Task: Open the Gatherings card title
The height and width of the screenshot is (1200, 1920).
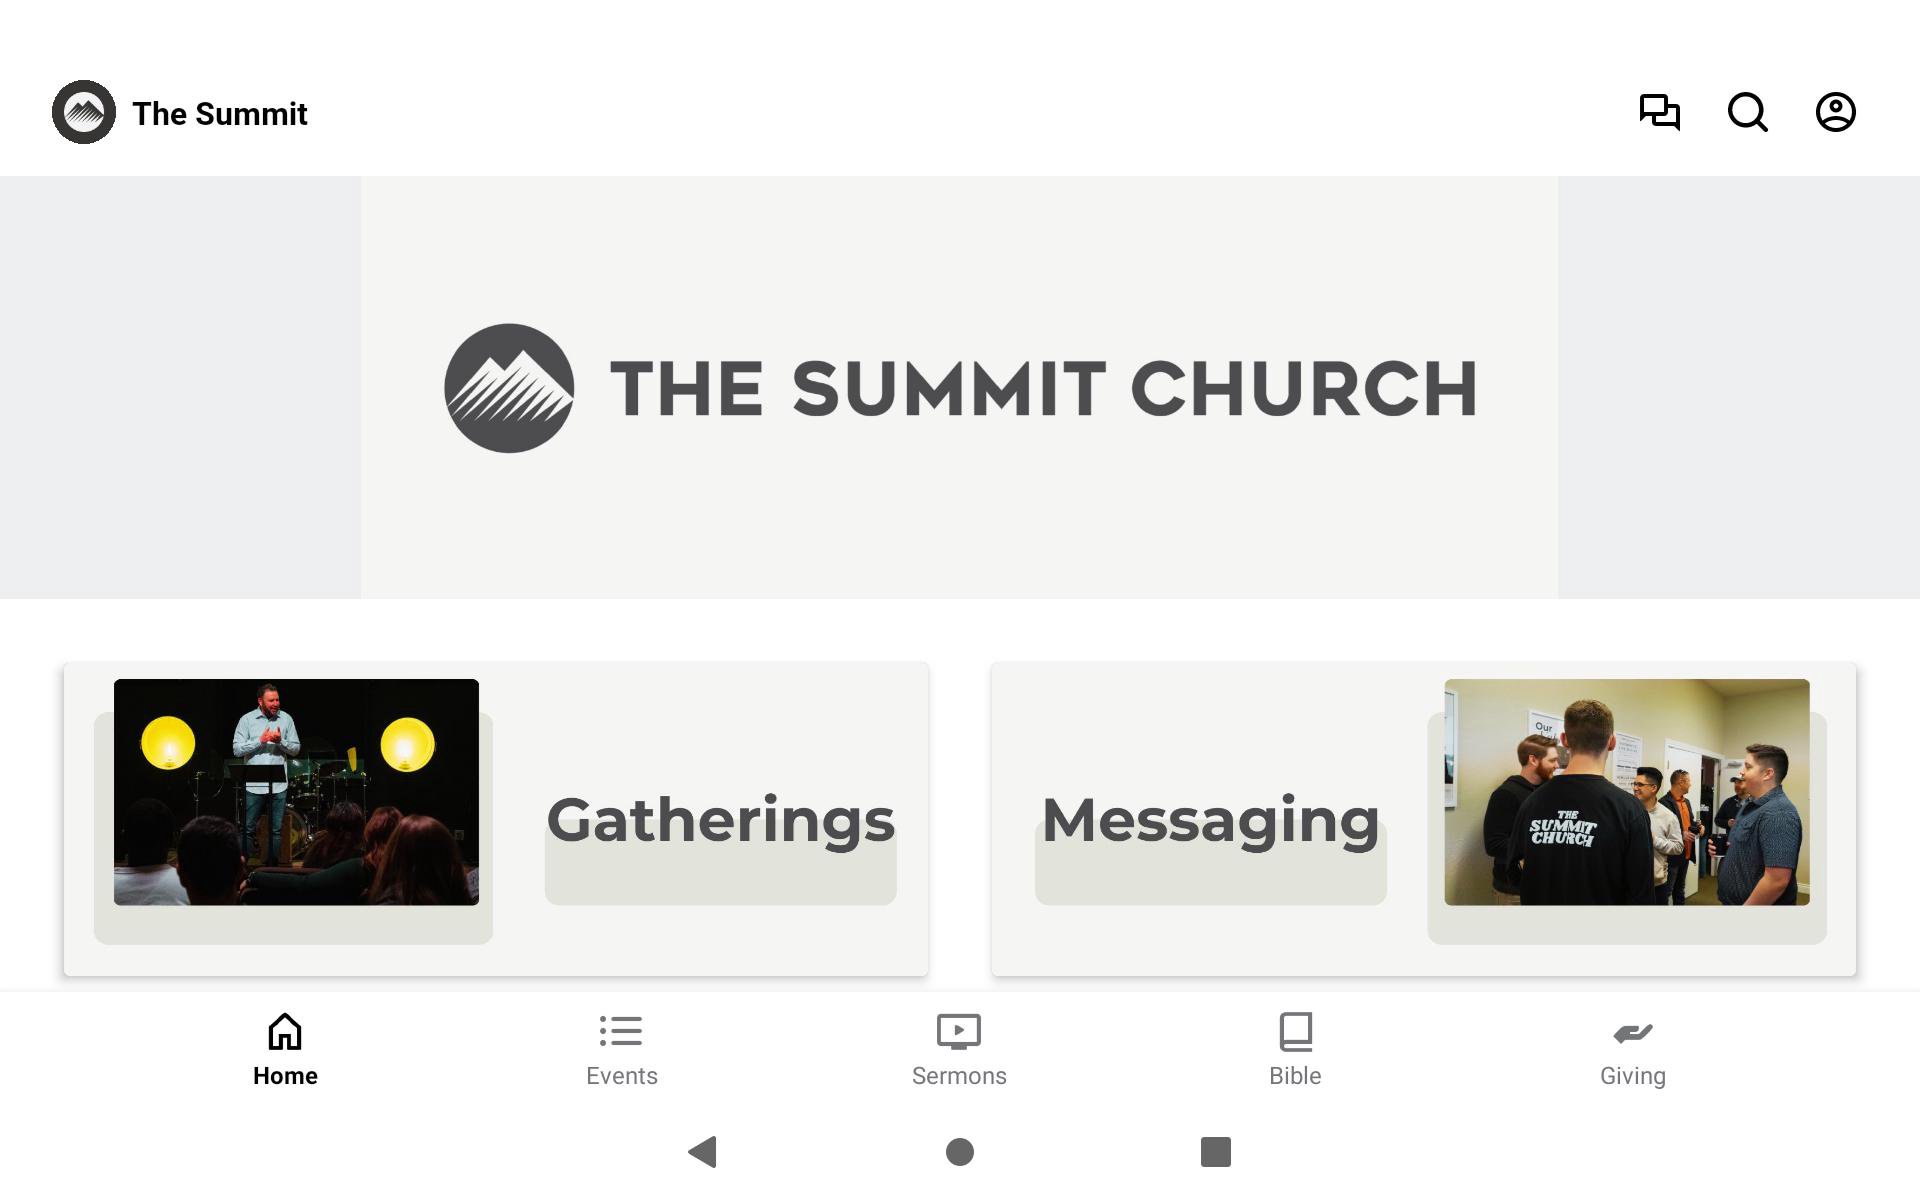Action: pos(720,820)
